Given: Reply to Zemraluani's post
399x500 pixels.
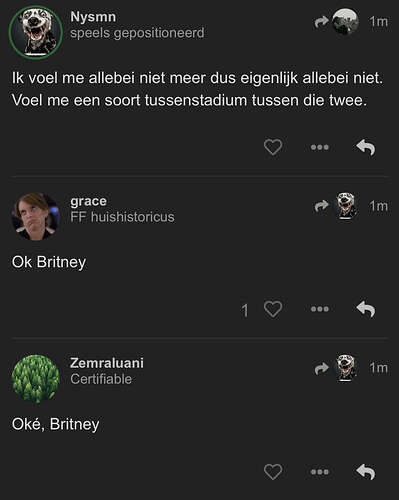Looking at the screenshot, I should tap(366, 472).
